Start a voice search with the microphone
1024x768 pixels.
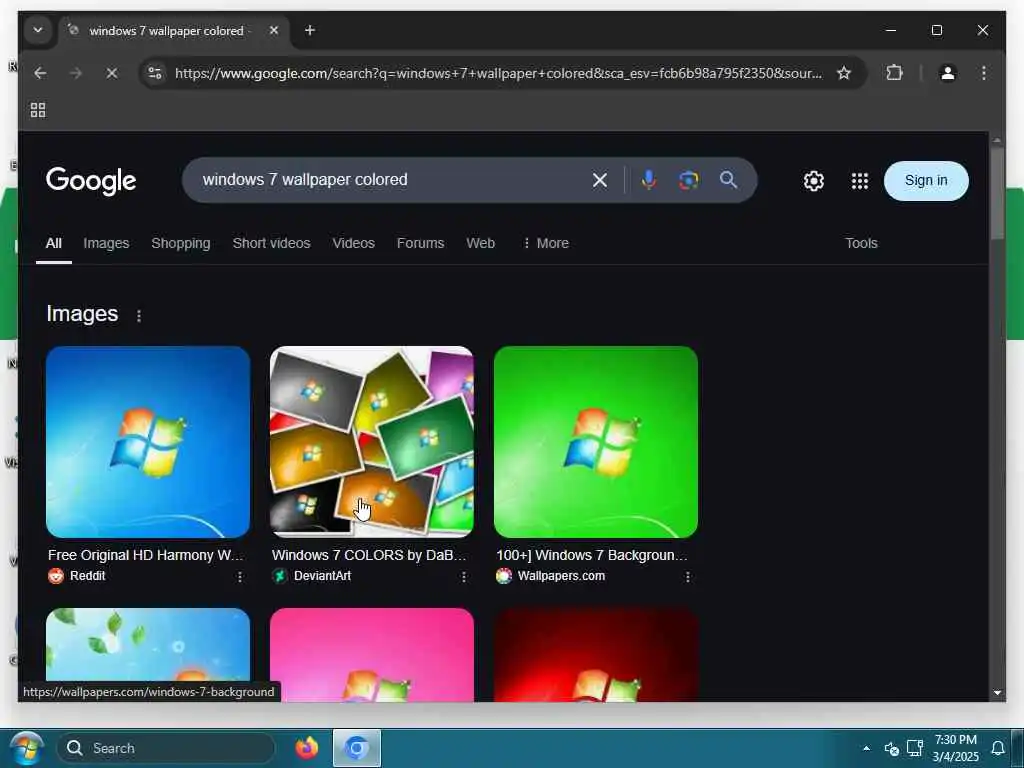coord(648,180)
